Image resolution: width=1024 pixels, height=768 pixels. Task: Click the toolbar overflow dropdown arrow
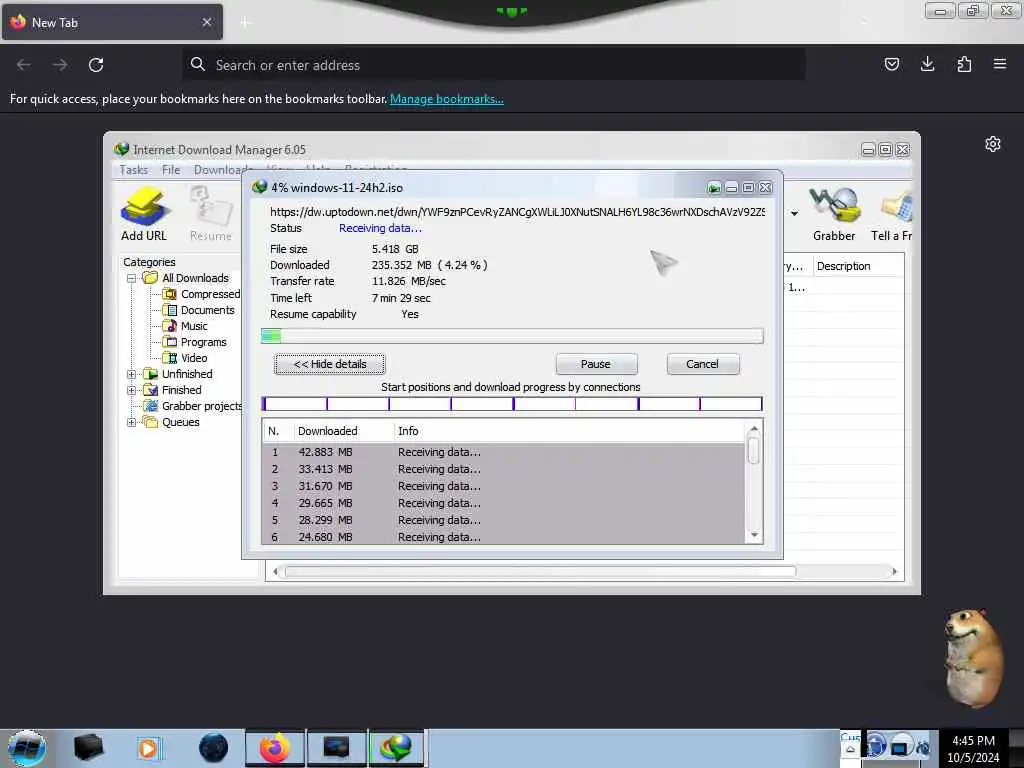(794, 214)
